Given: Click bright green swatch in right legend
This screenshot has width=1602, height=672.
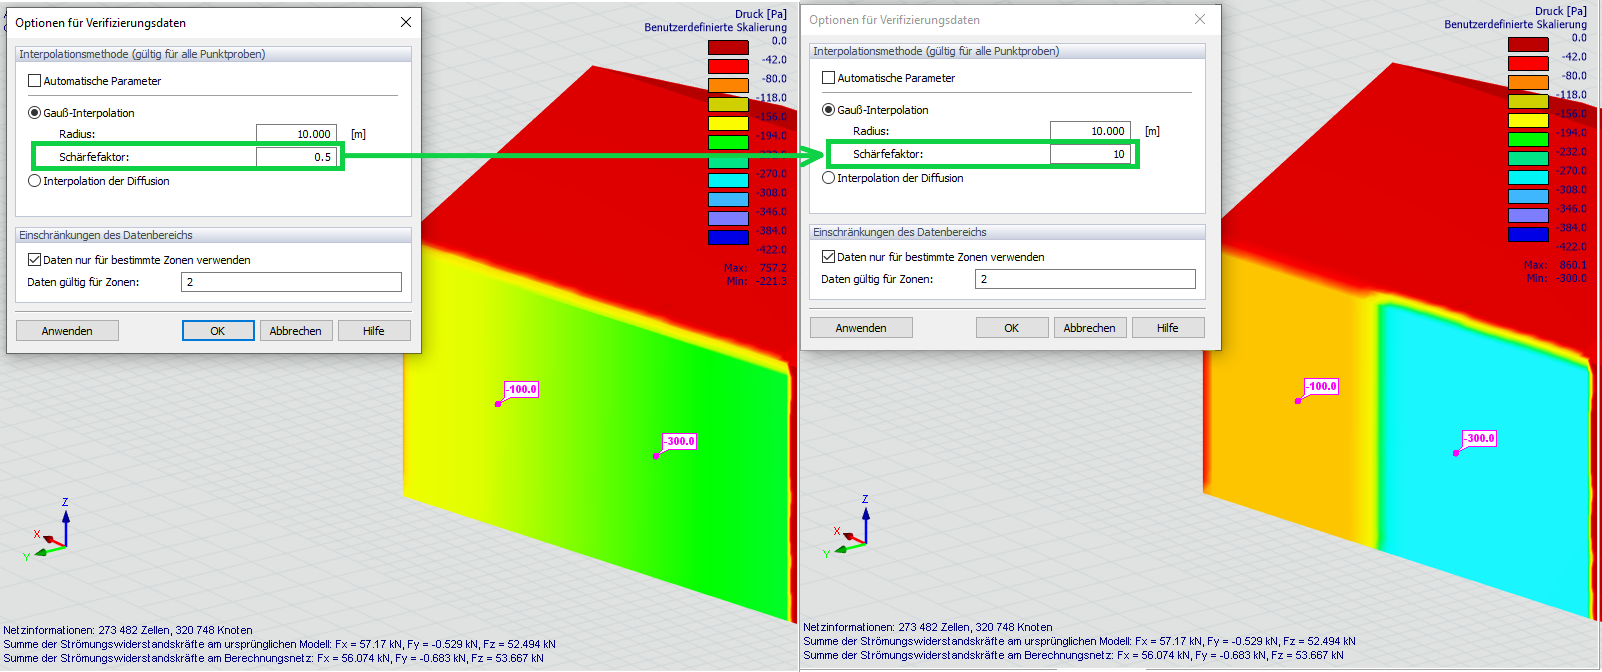Looking at the screenshot, I should click(x=1528, y=139).
